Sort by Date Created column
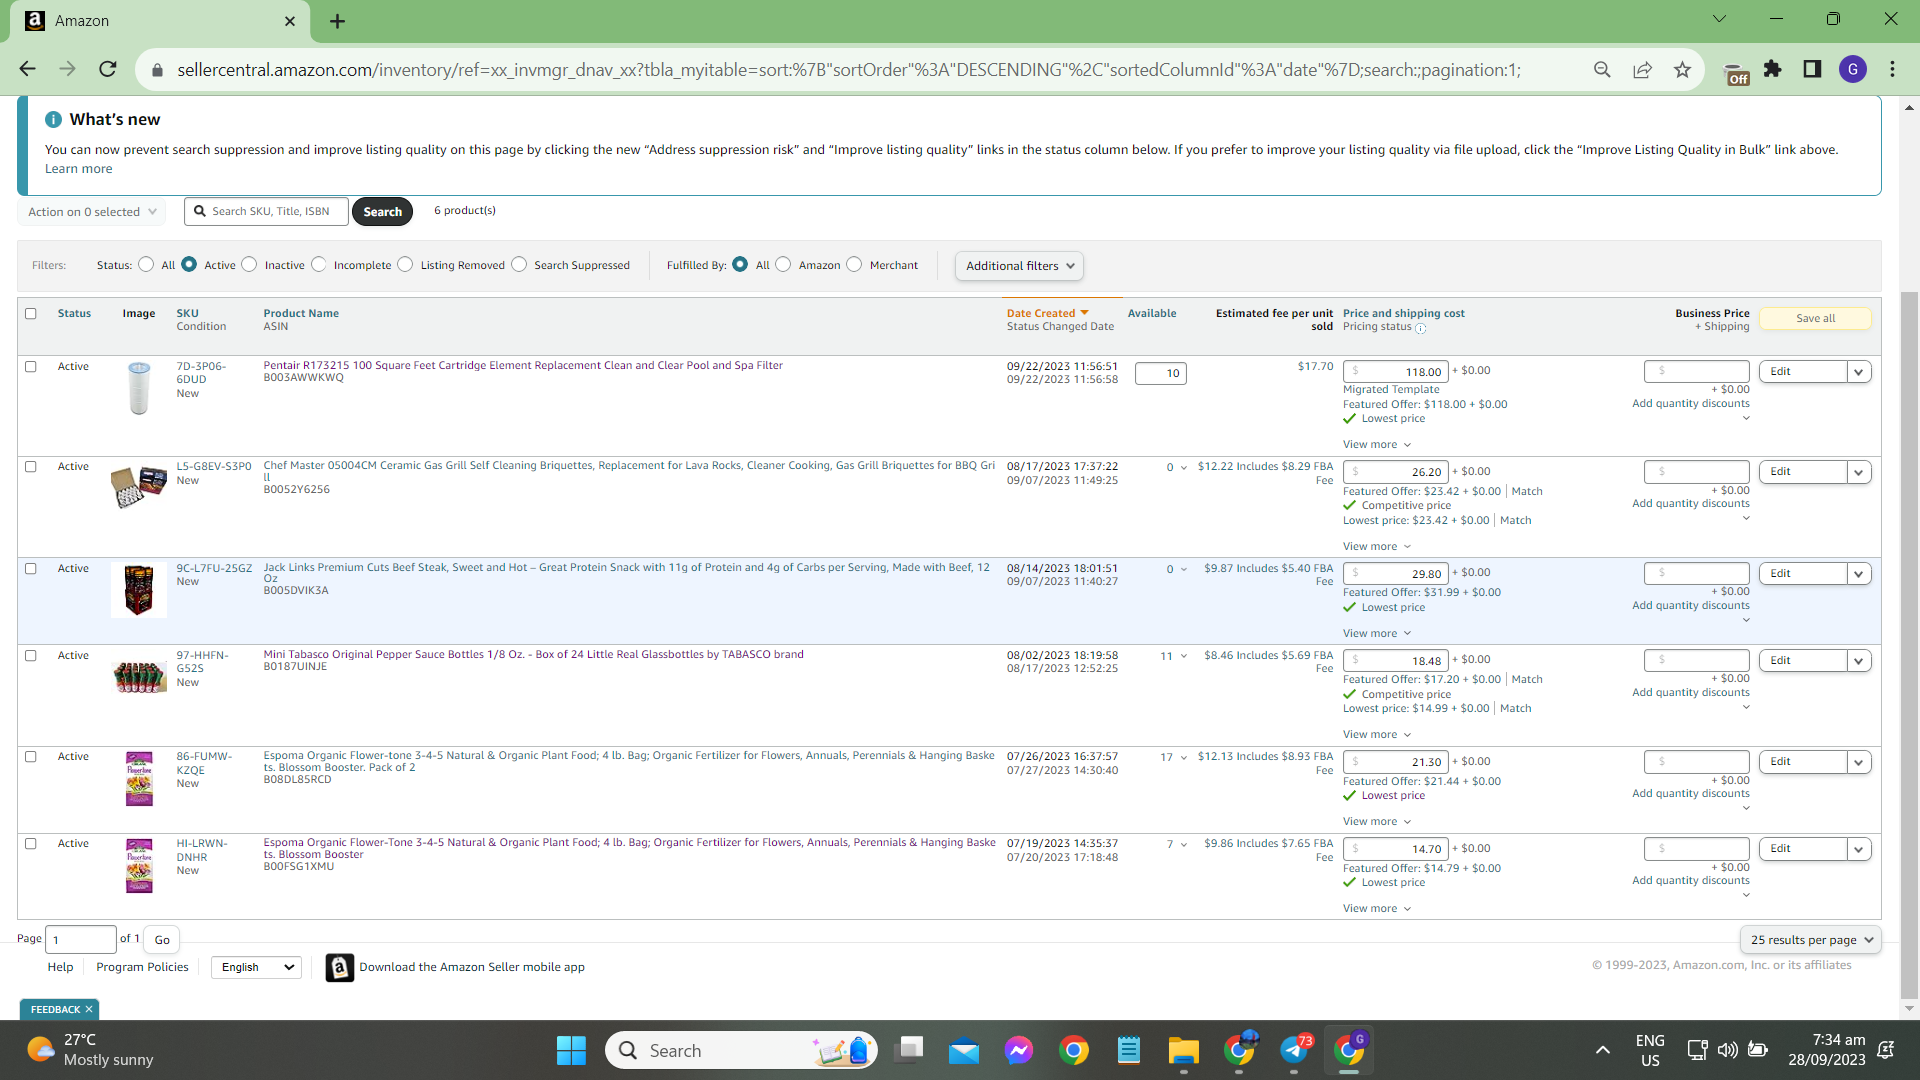 pos(1047,313)
